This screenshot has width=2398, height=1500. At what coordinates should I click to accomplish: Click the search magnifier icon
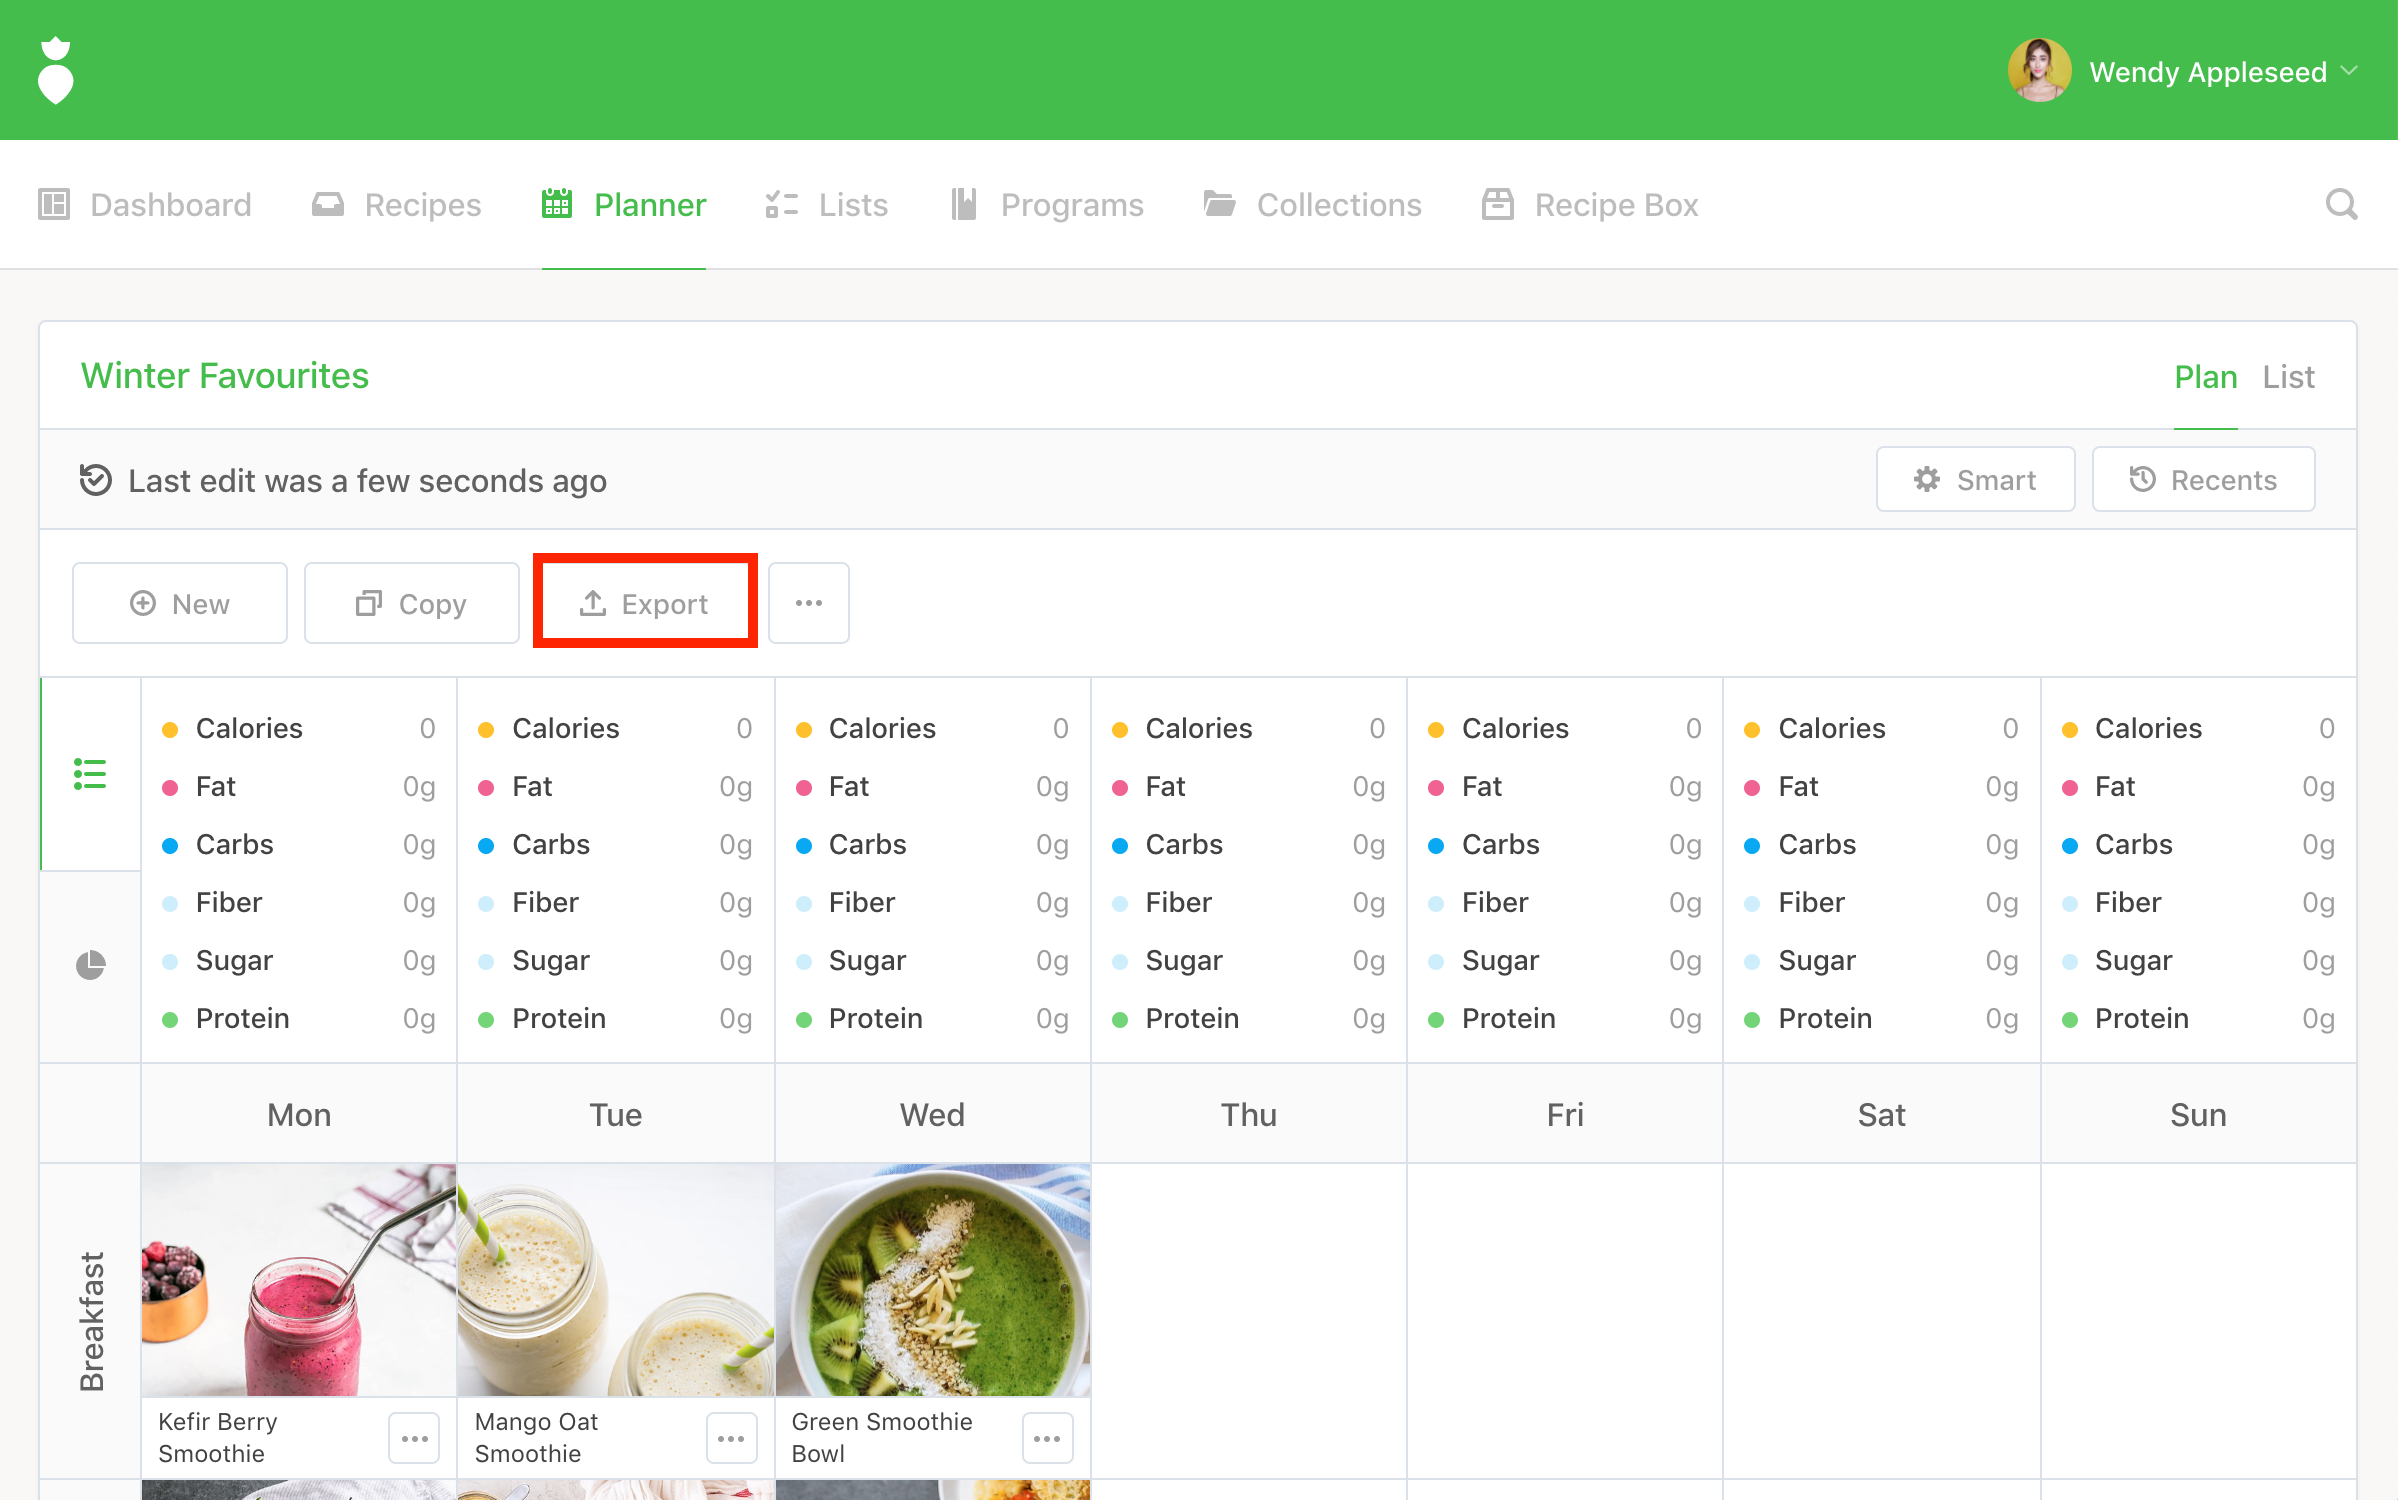coord(2340,205)
